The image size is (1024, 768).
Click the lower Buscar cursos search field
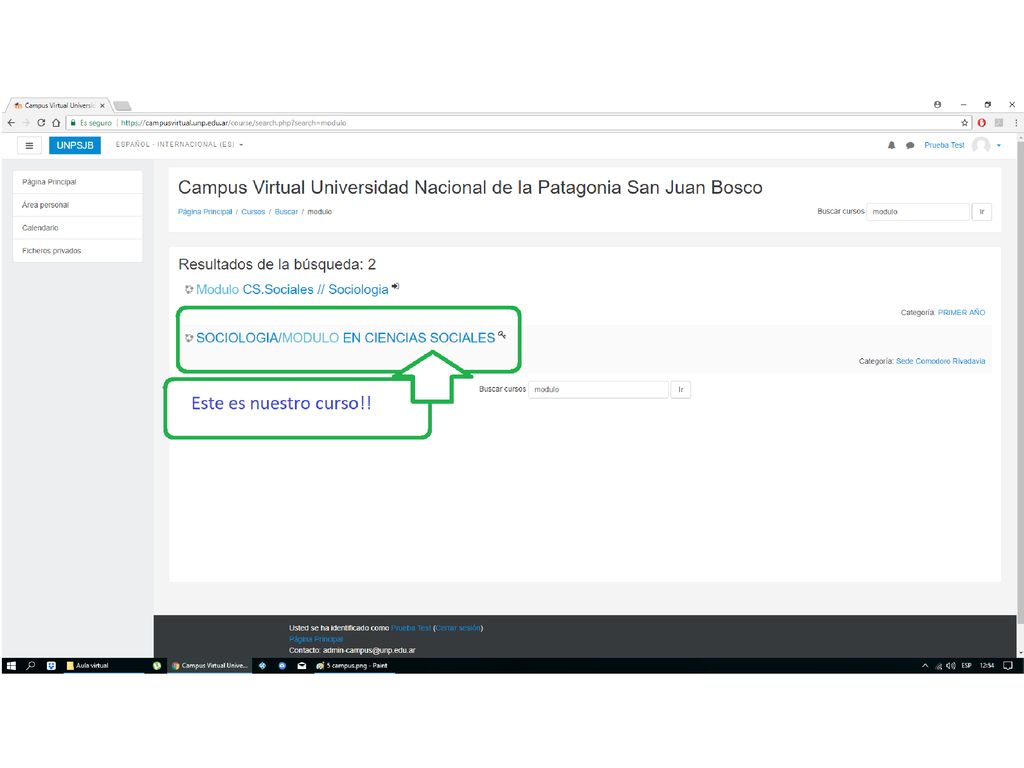click(x=598, y=389)
